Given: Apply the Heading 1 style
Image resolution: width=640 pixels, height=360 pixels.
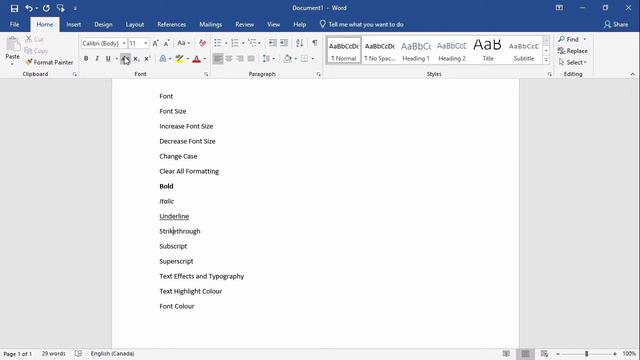Looking at the screenshot, I should point(416,51).
